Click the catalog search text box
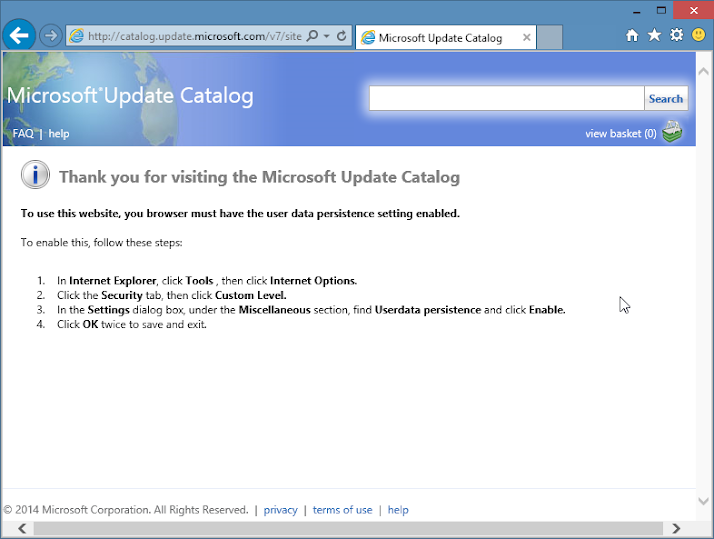The width and height of the screenshot is (714, 539). pyautogui.click(x=506, y=98)
